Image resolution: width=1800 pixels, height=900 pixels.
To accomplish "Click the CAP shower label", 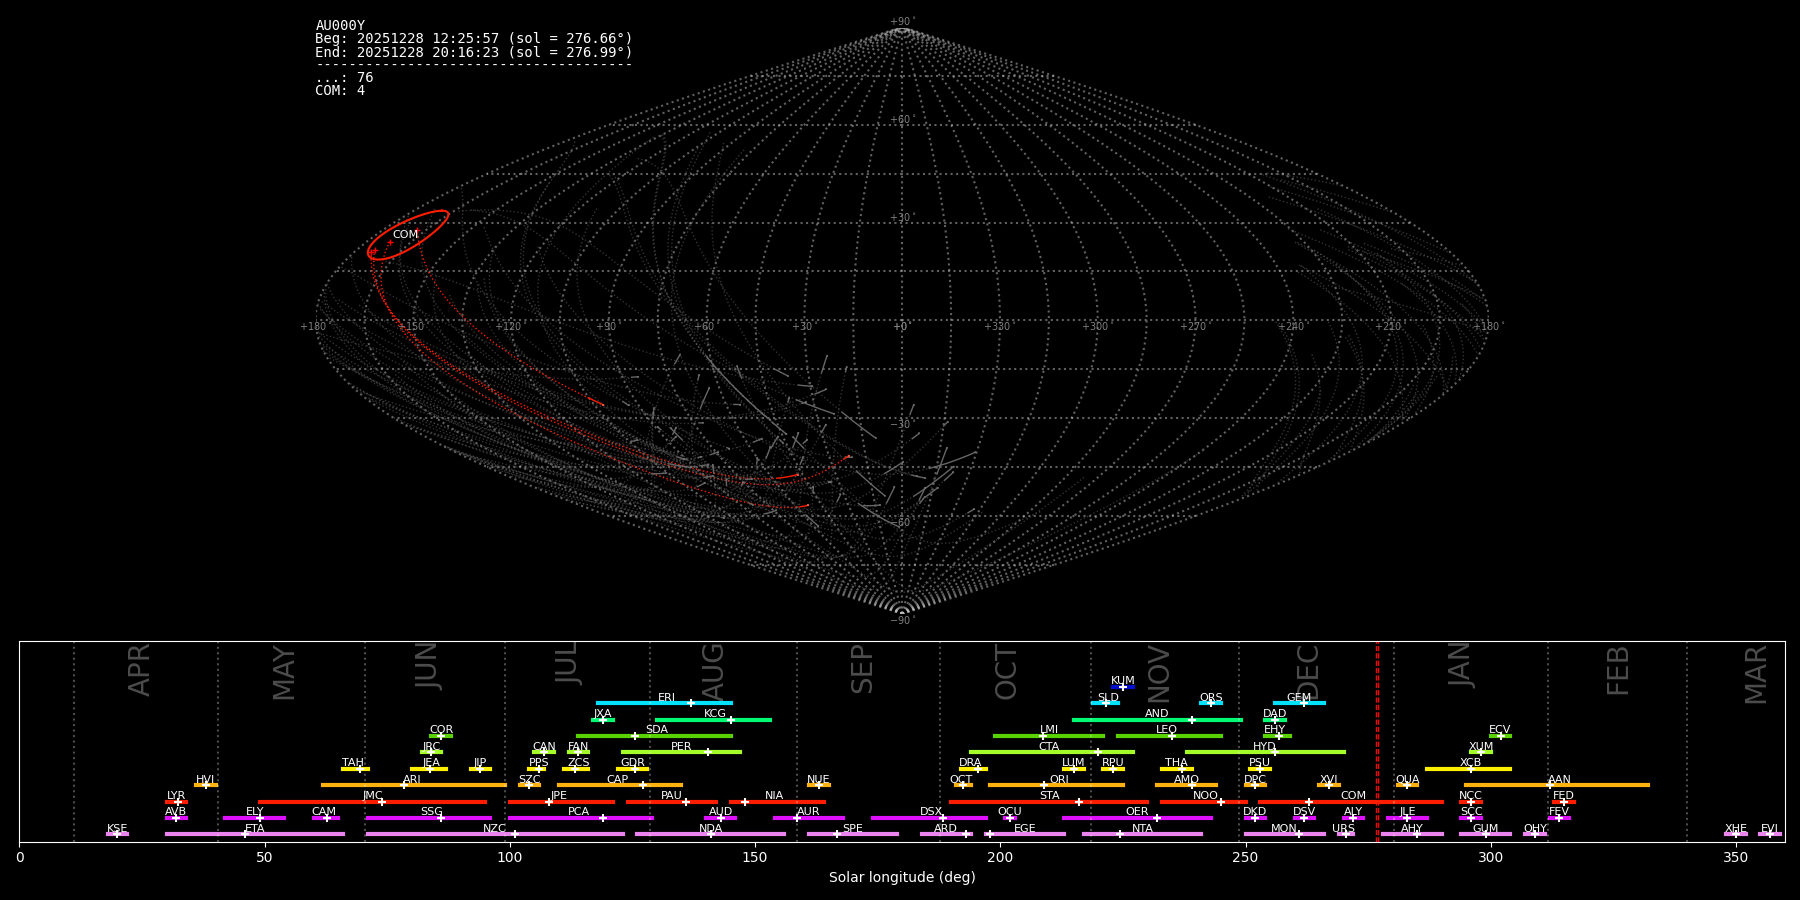I will pyautogui.click(x=618, y=780).
